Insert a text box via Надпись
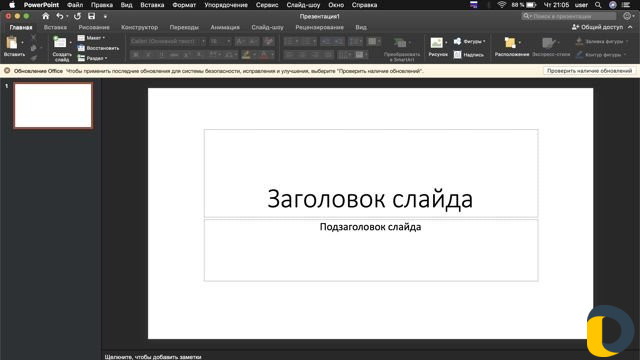This screenshot has width=640, height=360. tap(469, 54)
